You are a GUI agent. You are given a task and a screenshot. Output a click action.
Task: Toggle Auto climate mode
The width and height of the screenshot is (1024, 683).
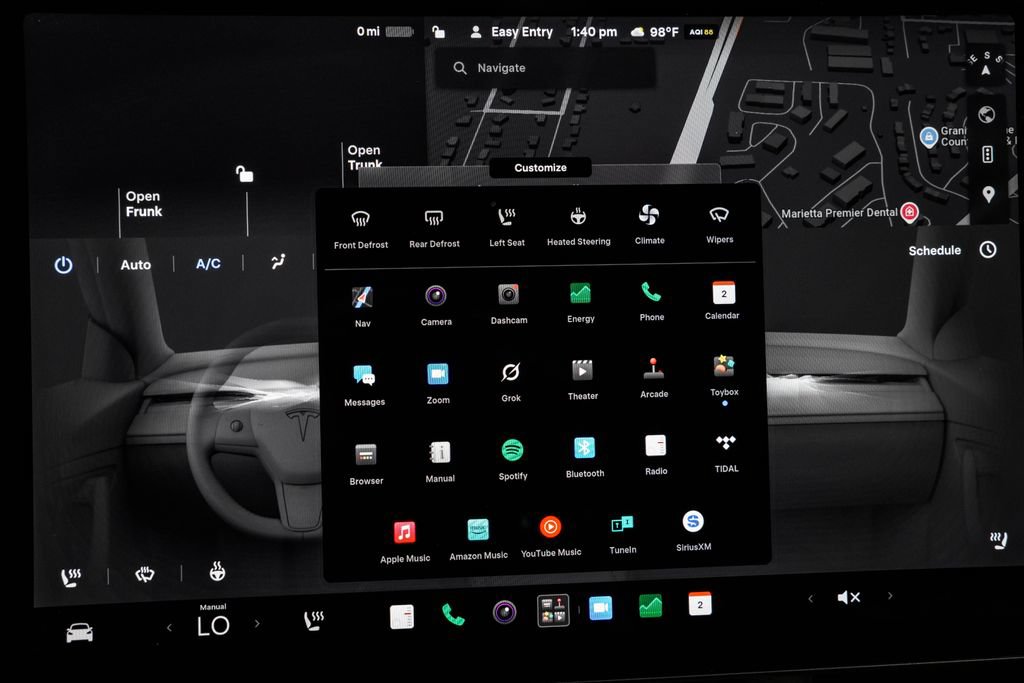[x=135, y=264]
